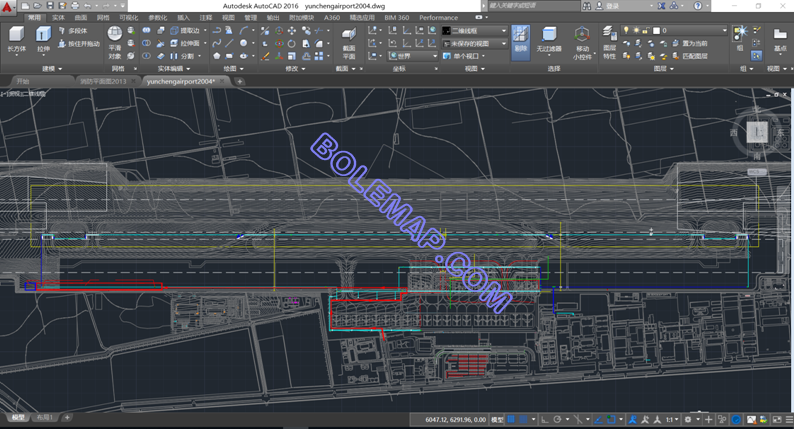794x429 pixels.
Task: Click the Save icon in quick access toolbar
Action: [x=50, y=6]
